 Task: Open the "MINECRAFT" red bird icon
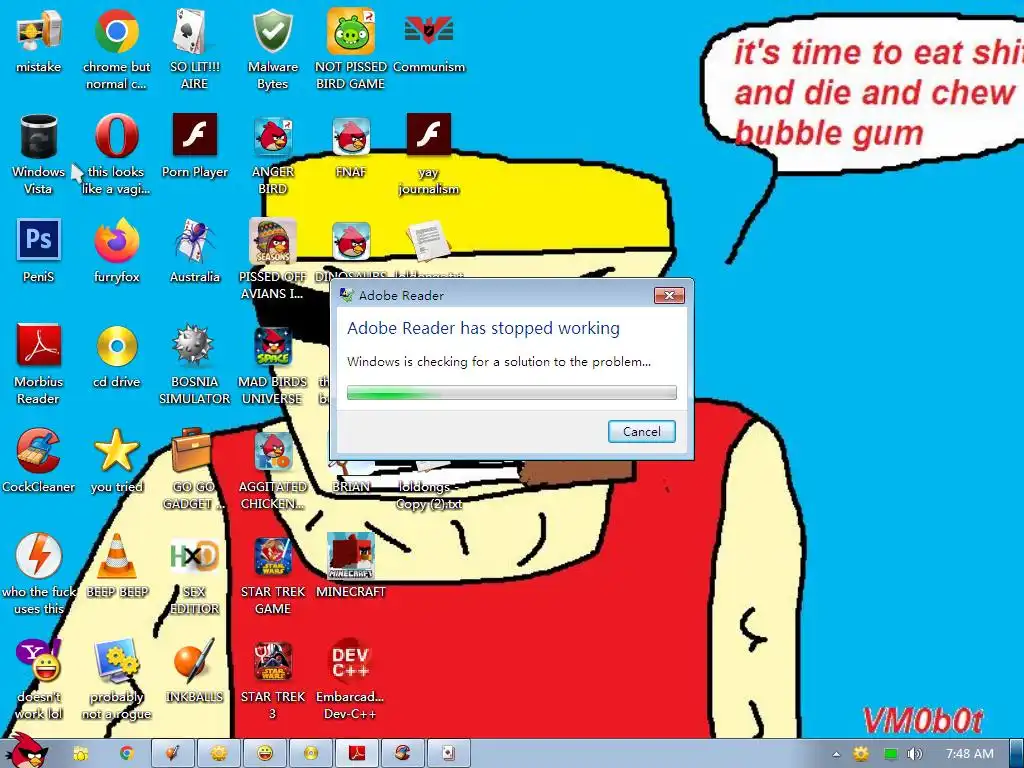pyautogui.click(x=351, y=566)
